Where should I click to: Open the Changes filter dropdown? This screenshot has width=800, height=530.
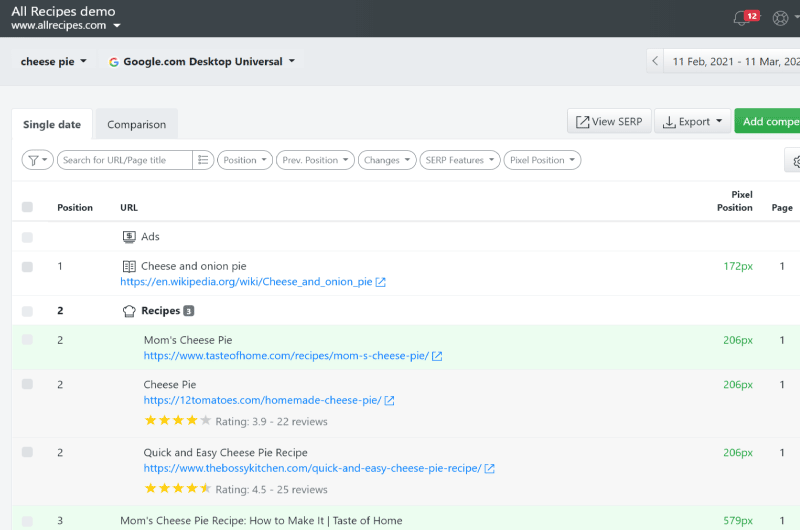387,160
